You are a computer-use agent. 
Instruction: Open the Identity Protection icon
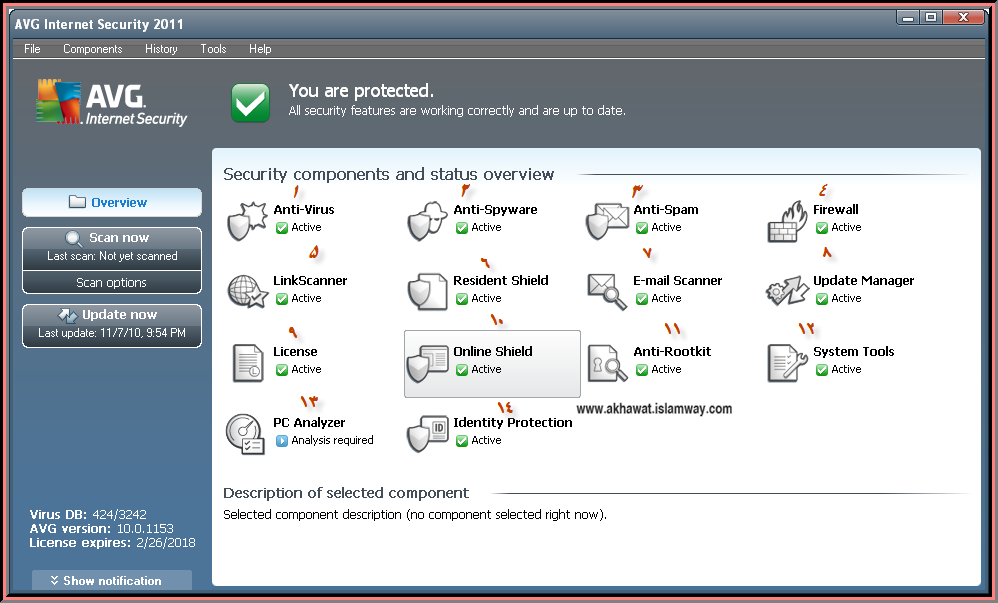point(427,434)
